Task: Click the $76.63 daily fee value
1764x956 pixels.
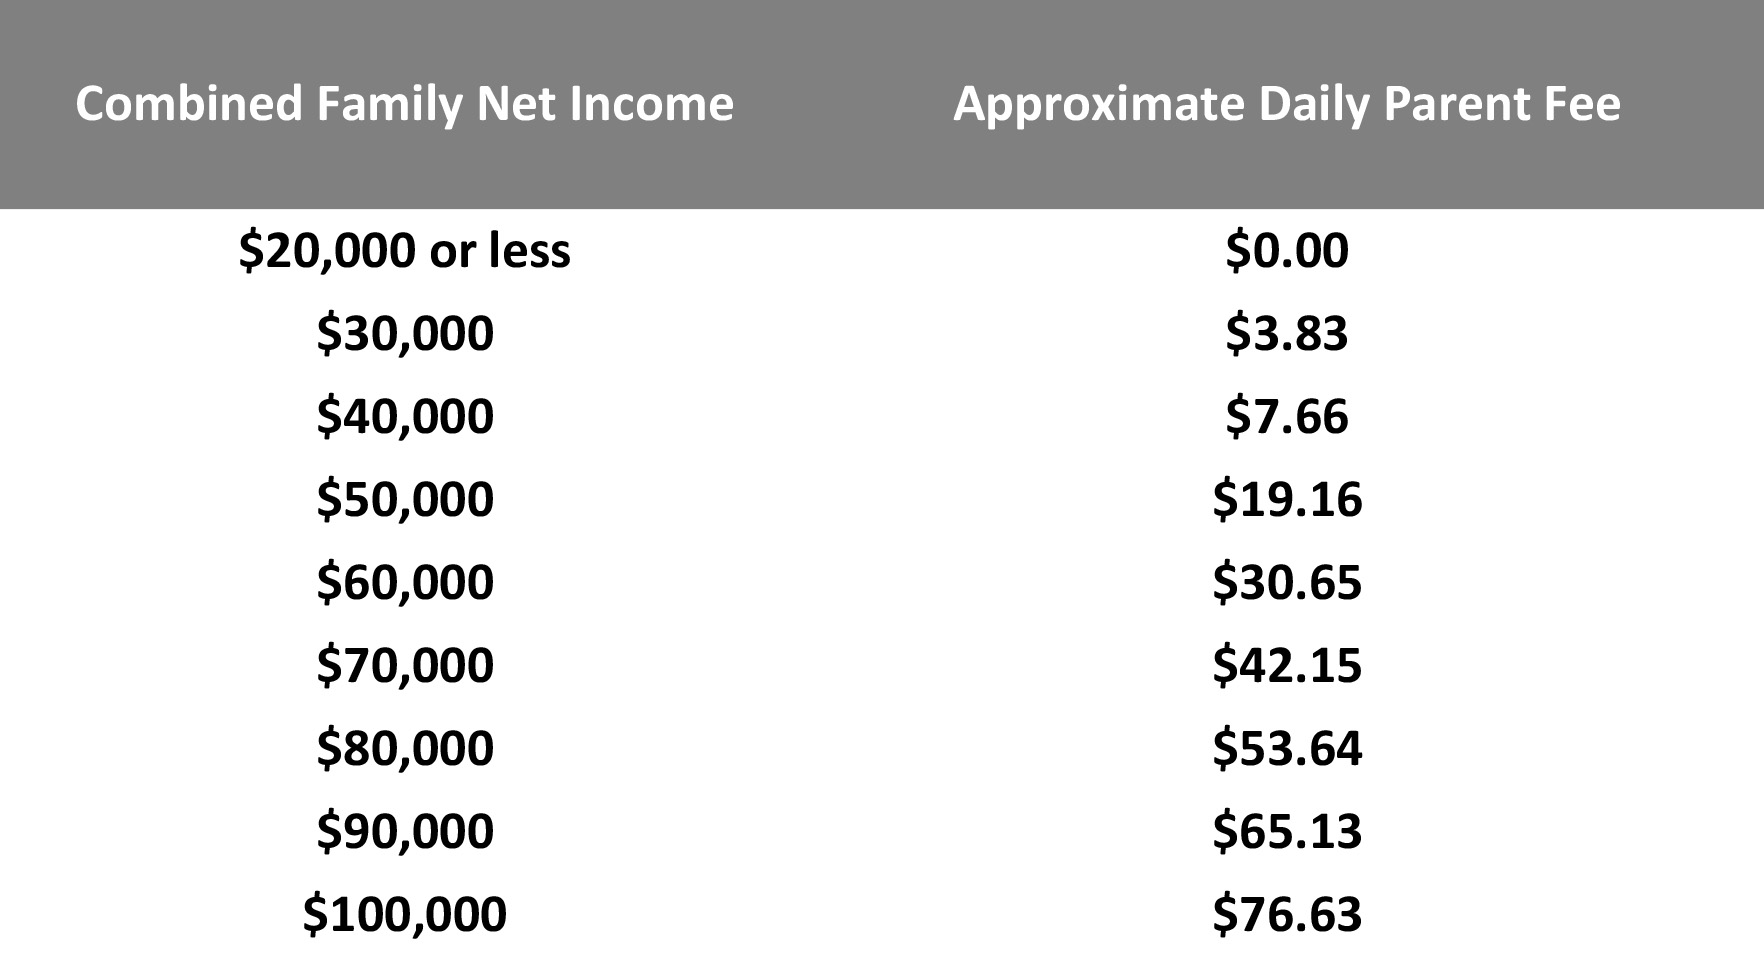Action: [x=1287, y=914]
